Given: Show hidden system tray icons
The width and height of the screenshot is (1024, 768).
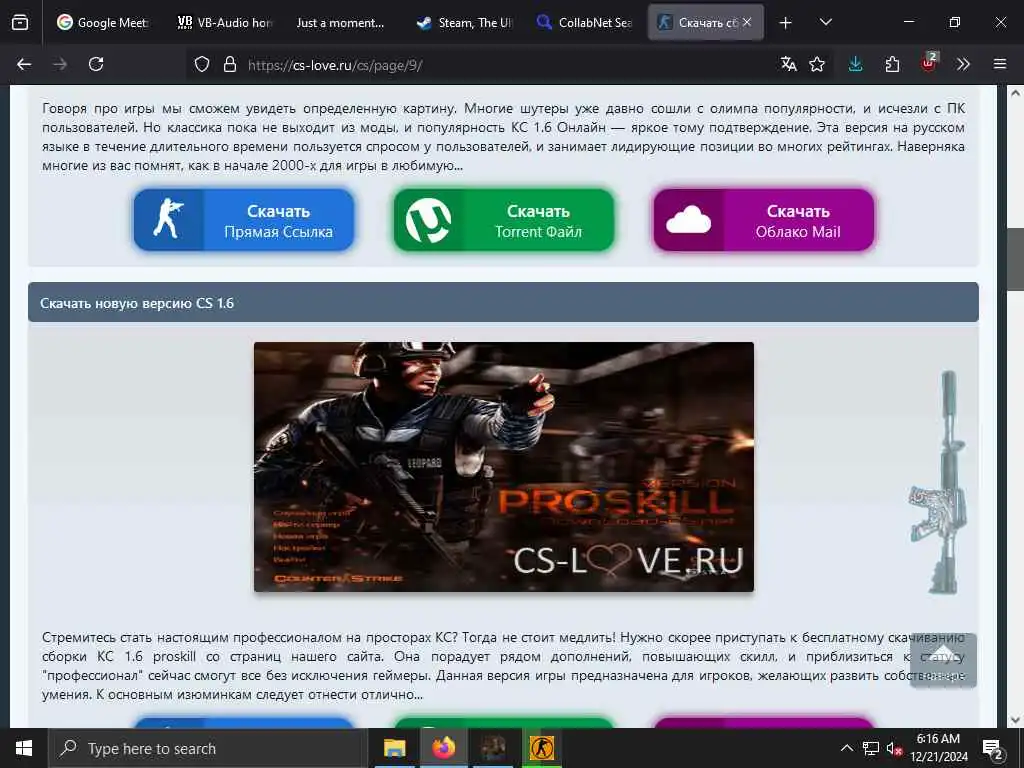Looking at the screenshot, I should point(846,748).
